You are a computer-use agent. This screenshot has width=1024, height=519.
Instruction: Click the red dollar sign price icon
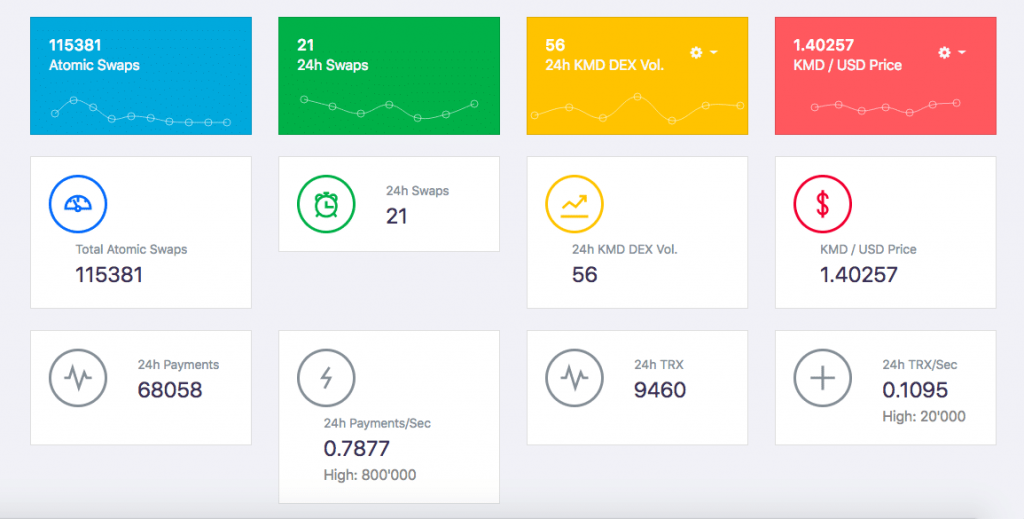click(x=822, y=204)
